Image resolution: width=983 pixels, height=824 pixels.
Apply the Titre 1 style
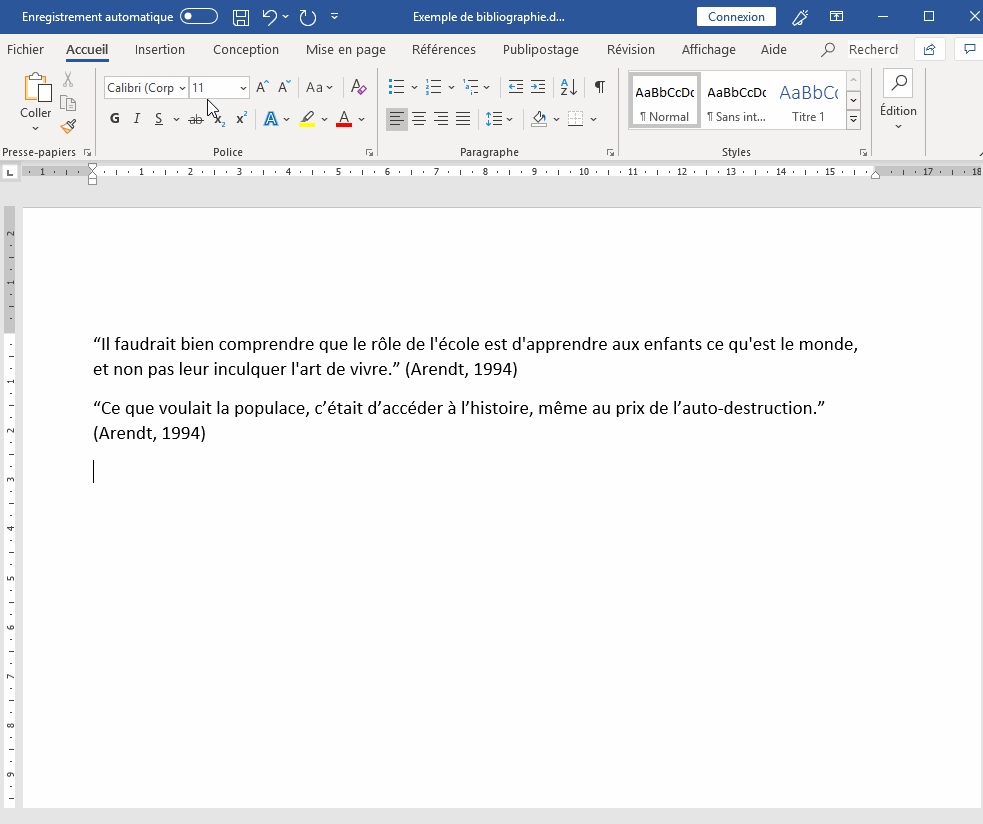(808, 101)
